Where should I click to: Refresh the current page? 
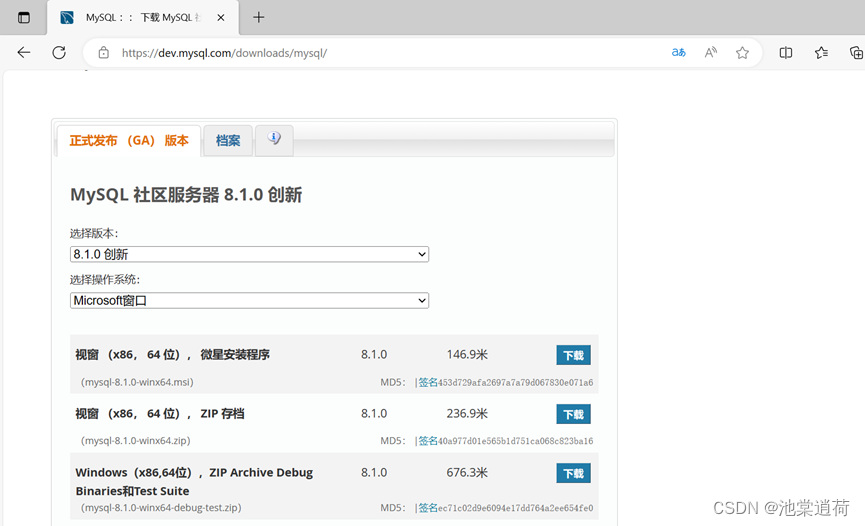coord(59,53)
